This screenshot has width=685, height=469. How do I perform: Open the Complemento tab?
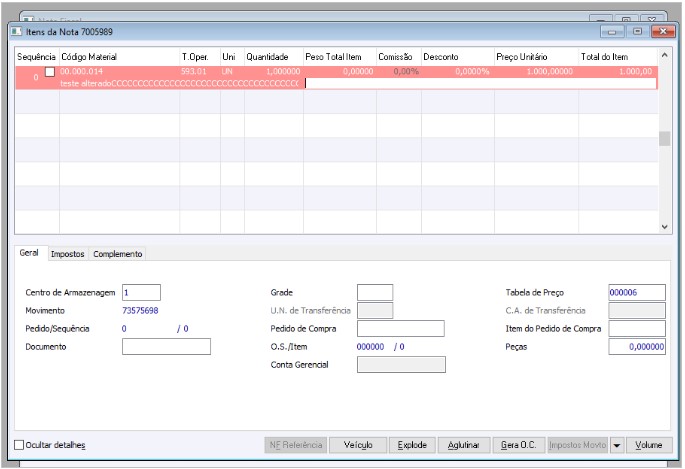pos(118,254)
